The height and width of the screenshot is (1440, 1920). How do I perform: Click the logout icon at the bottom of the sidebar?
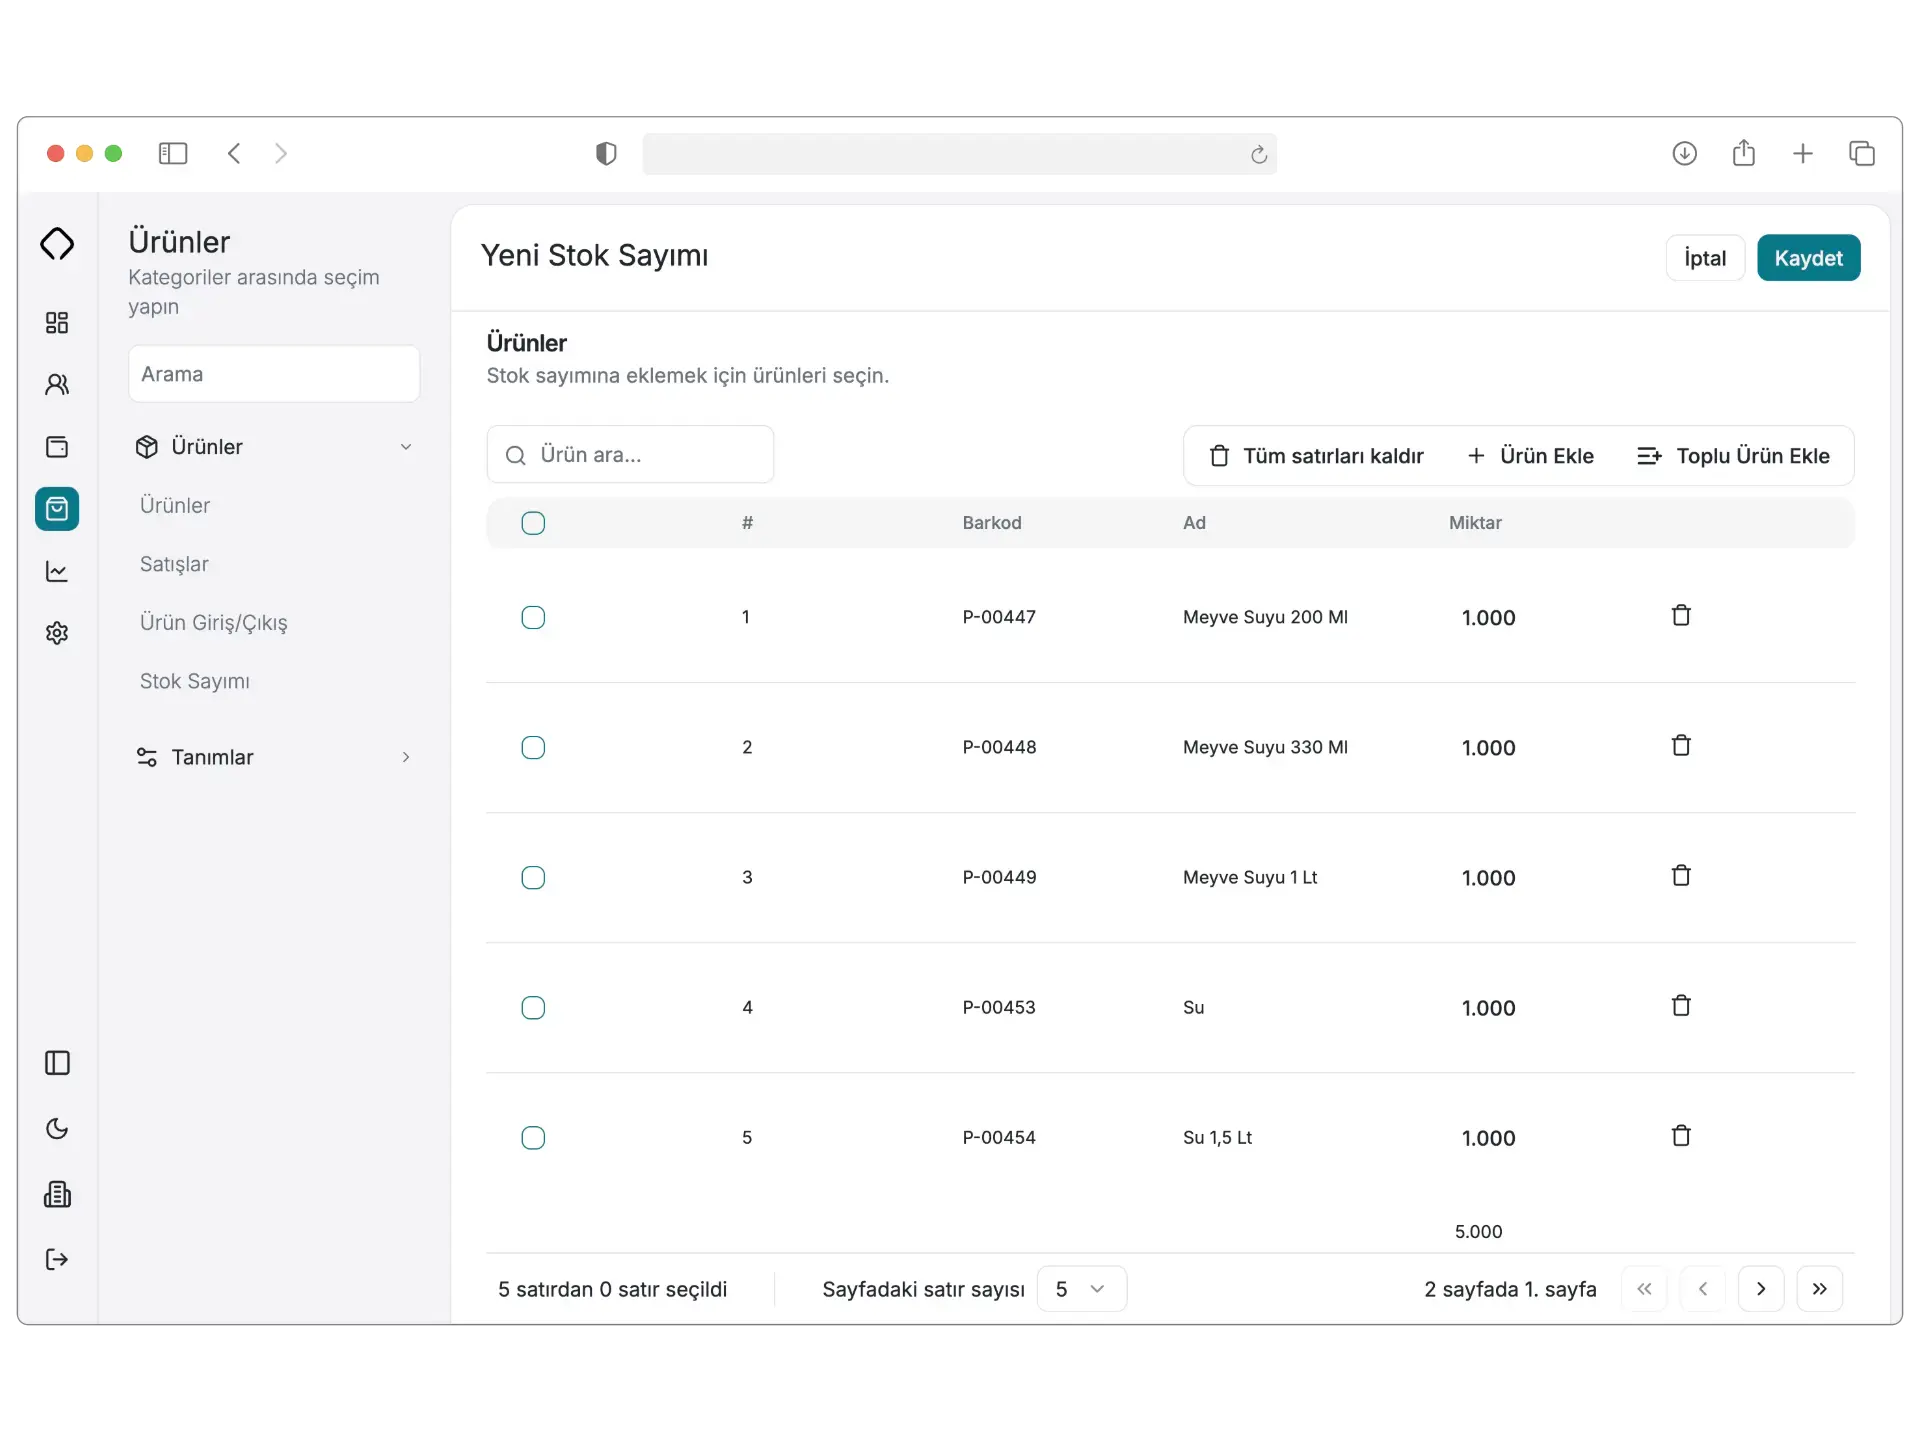point(57,1259)
